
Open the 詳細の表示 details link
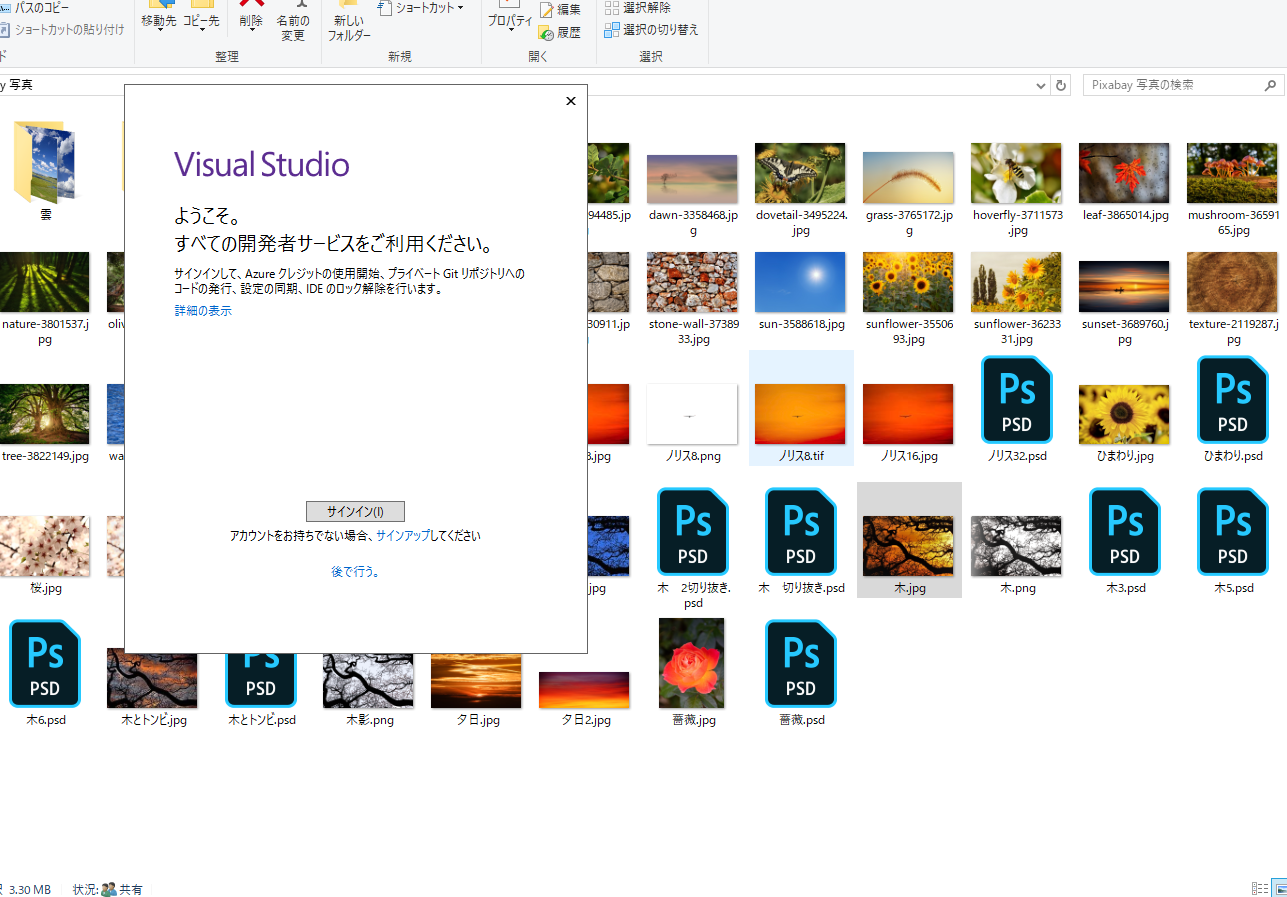pyautogui.click(x=203, y=311)
